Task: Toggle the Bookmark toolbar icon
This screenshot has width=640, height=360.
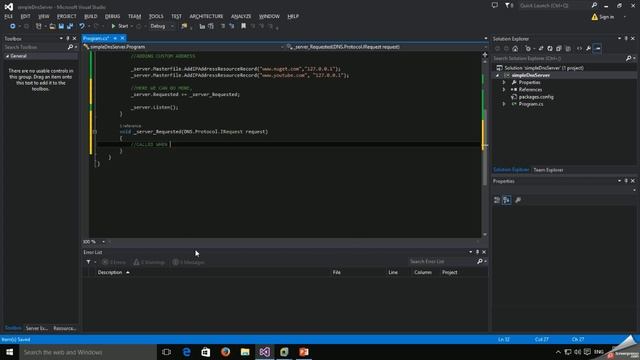Action: pos(243,26)
